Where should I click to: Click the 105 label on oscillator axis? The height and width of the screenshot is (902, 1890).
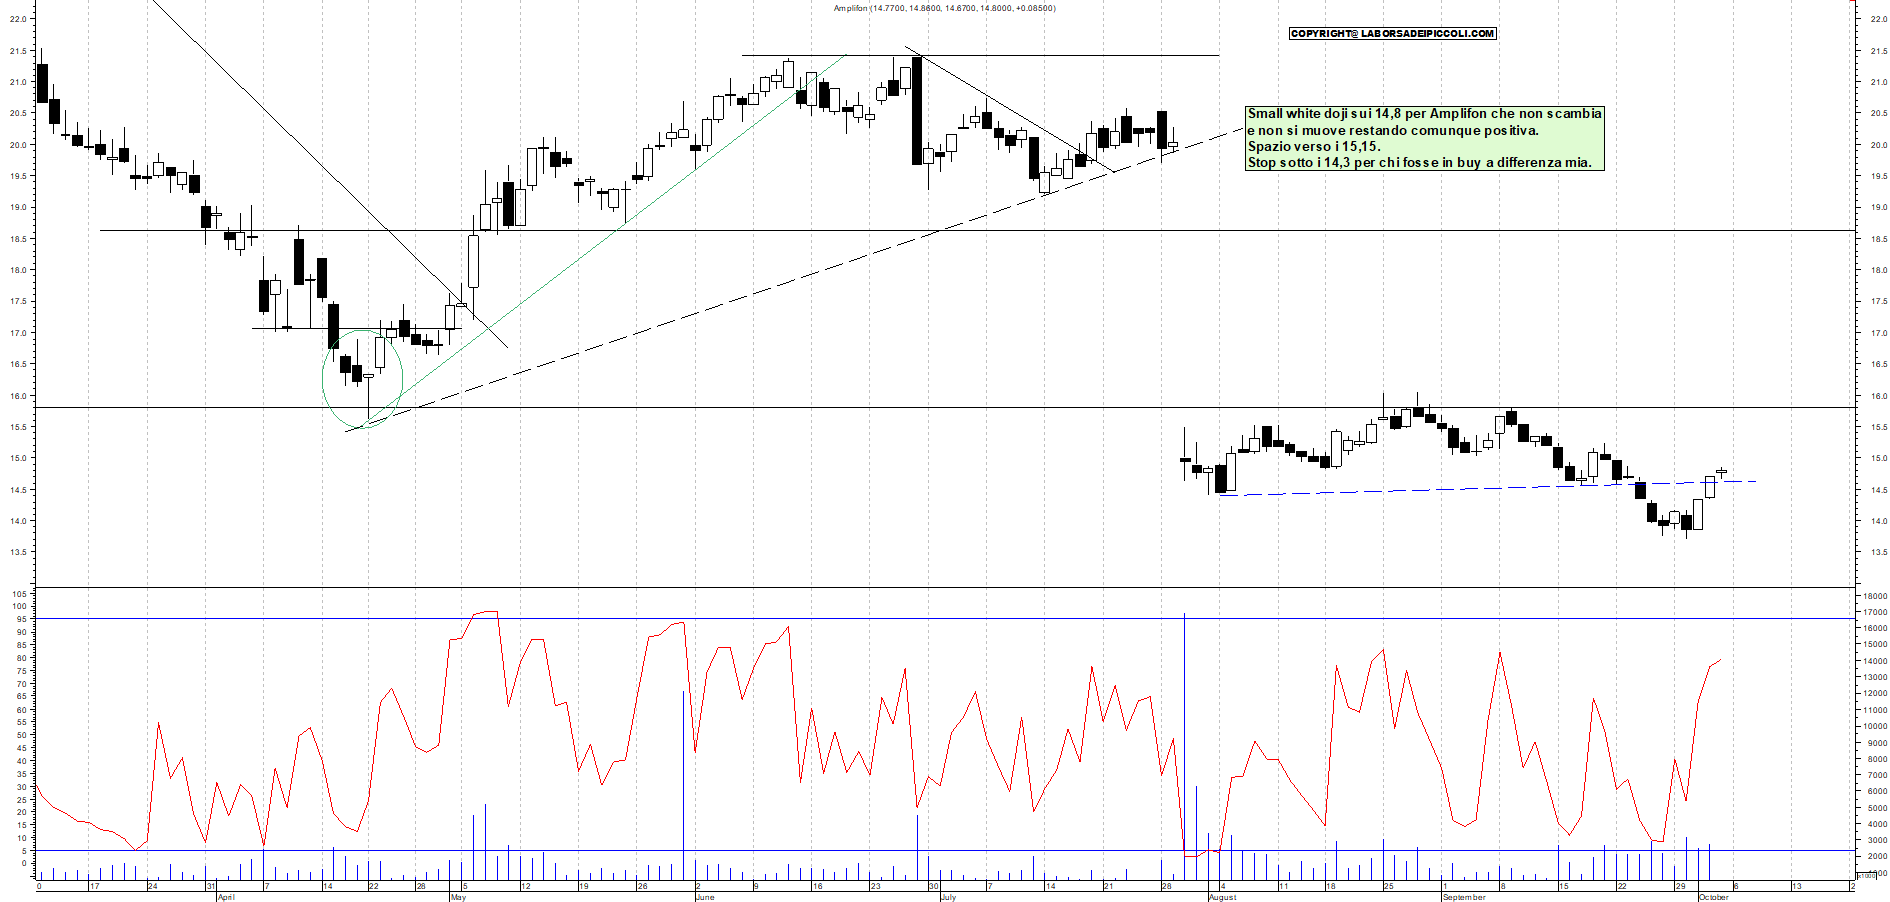(20, 594)
